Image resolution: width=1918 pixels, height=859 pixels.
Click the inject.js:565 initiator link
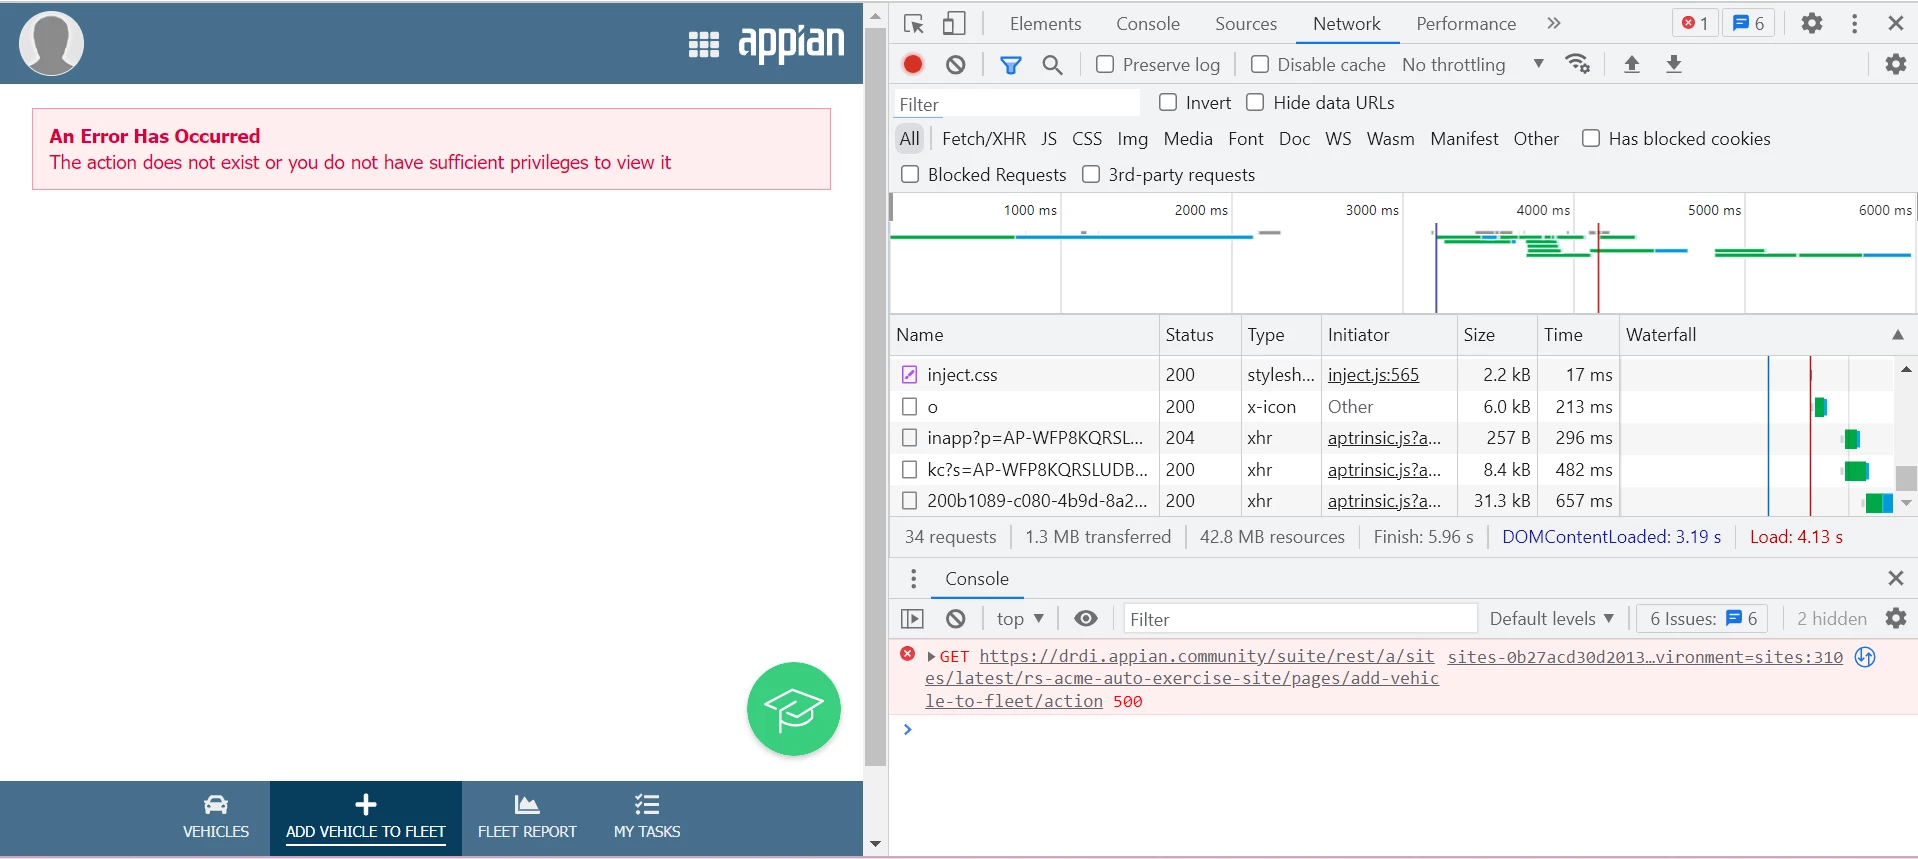tap(1373, 375)
